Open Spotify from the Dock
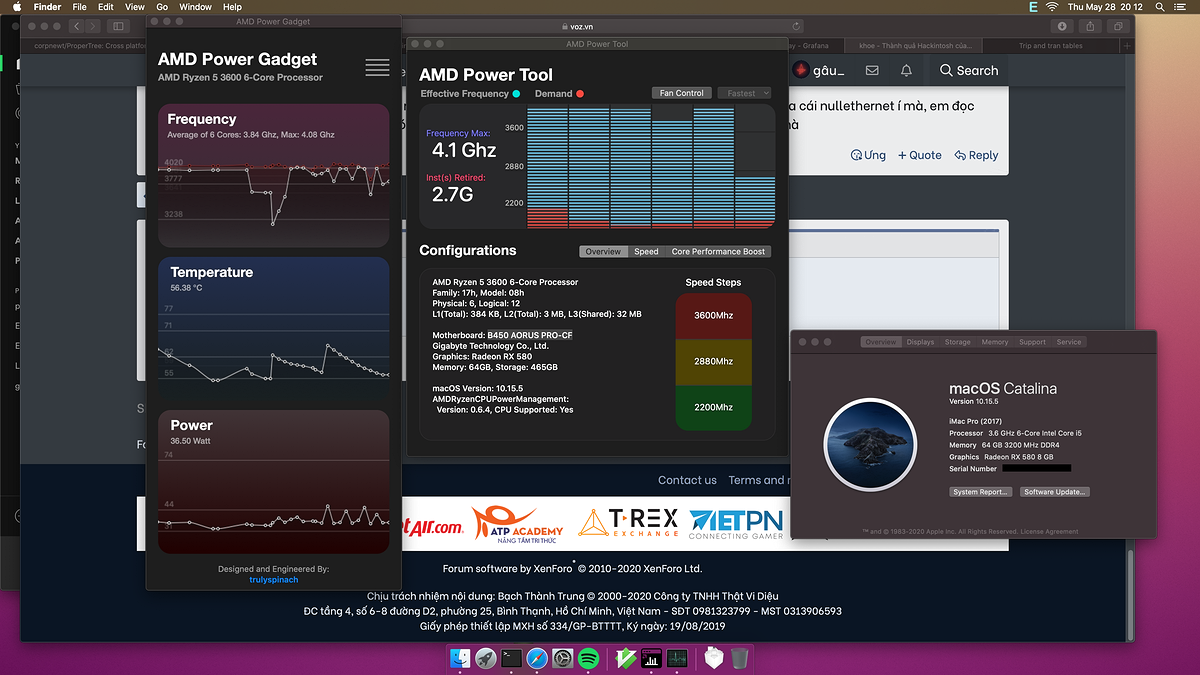 [x=589, y=658]
